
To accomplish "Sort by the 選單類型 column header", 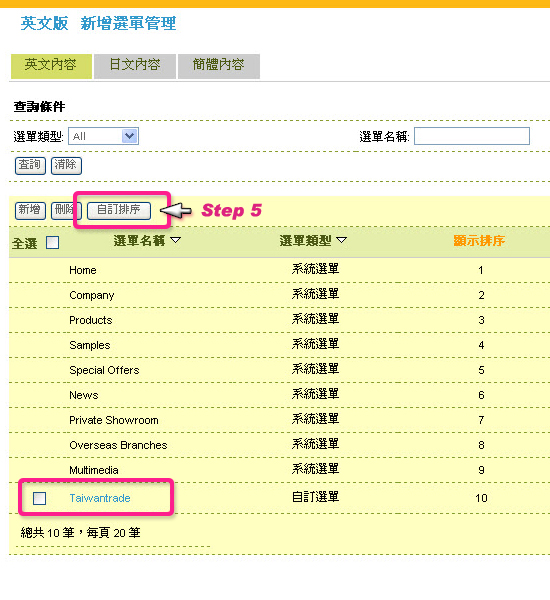I will coord(305,241).
